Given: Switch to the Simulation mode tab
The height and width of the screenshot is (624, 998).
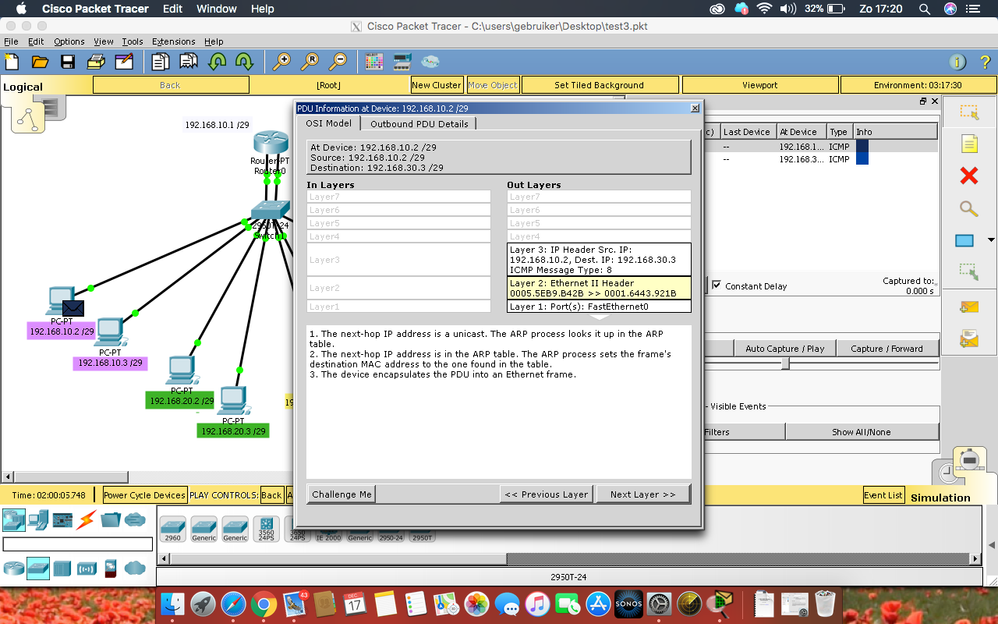Looking at the screenshot, I should click(940, 497).
